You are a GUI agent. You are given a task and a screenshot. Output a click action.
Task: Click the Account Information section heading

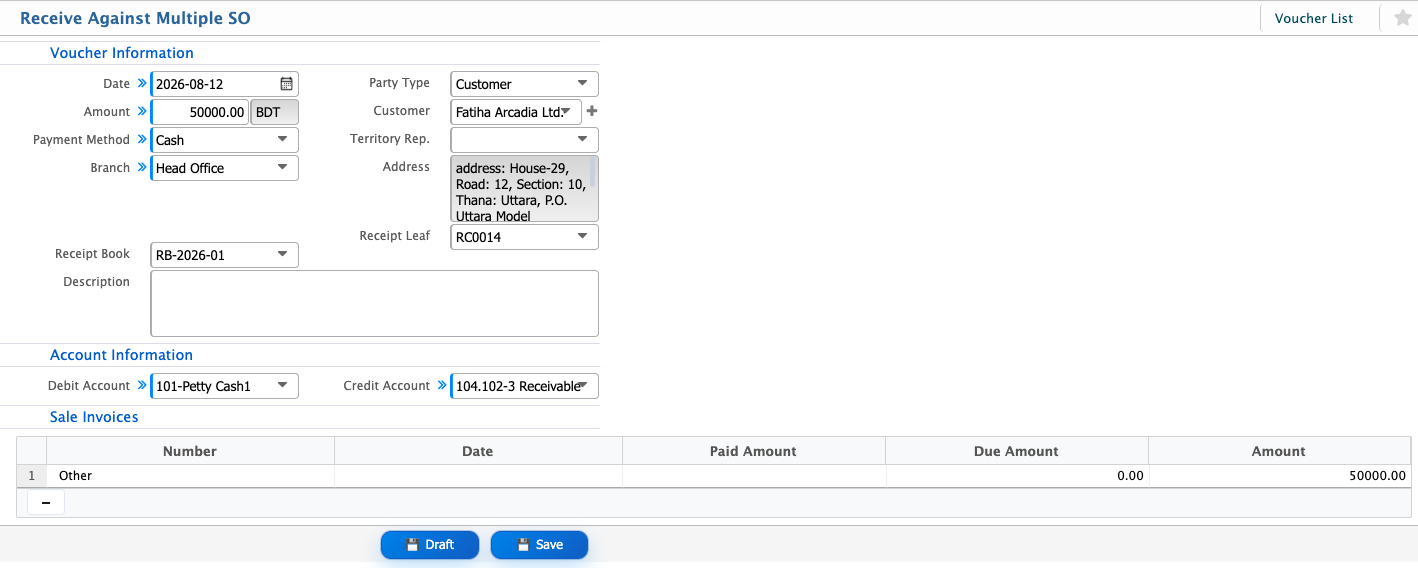coord(121,355)
